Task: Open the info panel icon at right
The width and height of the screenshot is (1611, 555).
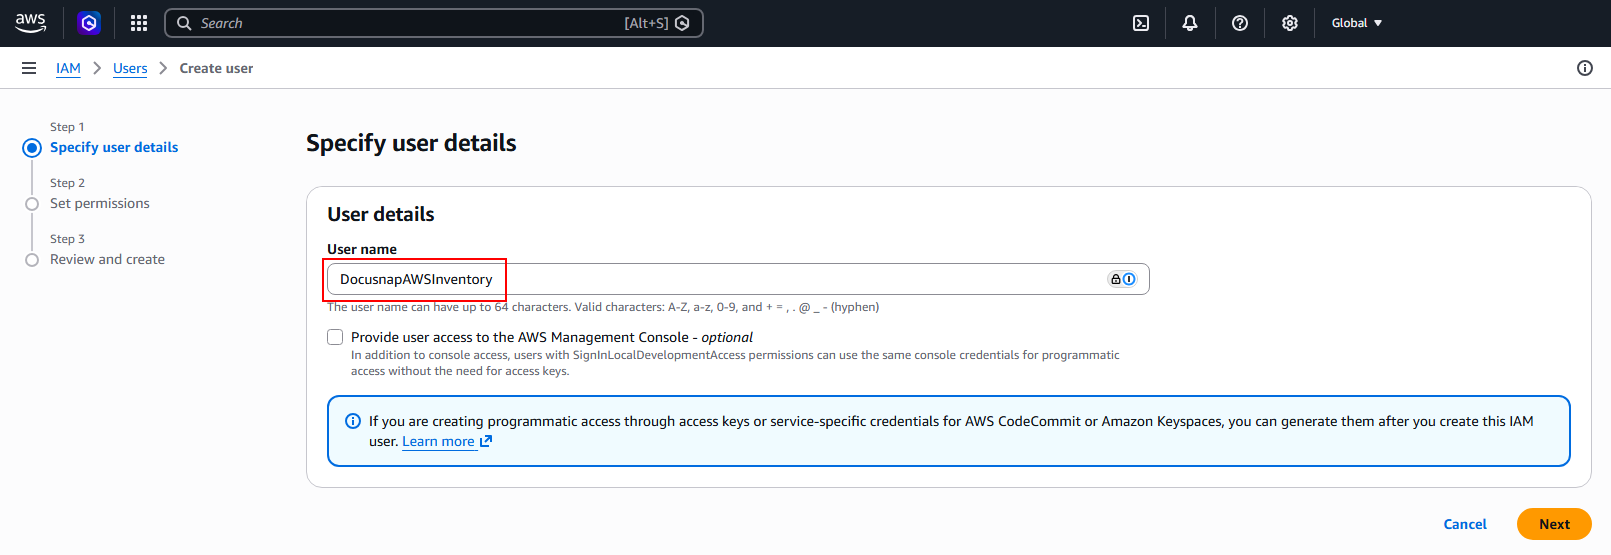Action: (1585, 68)
